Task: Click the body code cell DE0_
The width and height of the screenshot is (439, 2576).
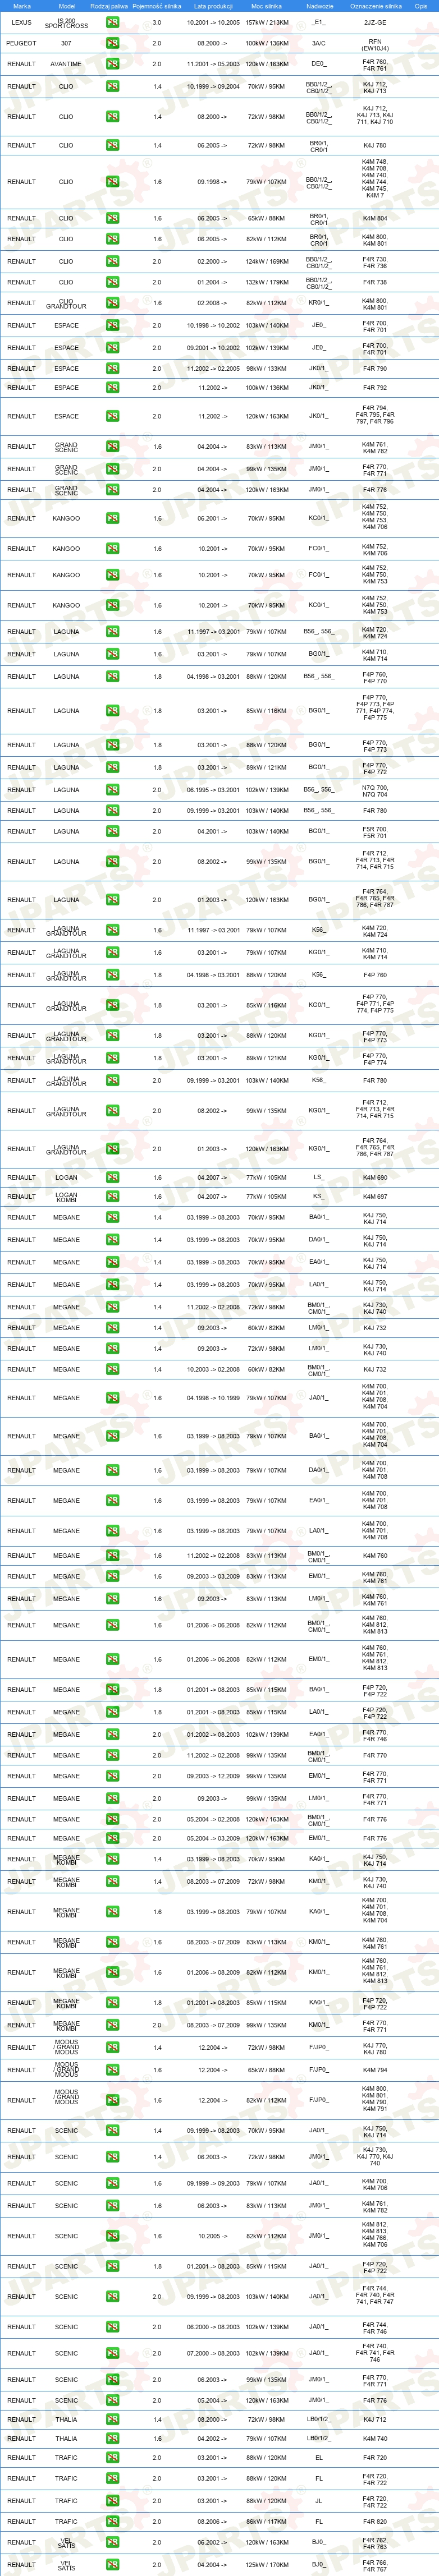Action: (319, 64)
